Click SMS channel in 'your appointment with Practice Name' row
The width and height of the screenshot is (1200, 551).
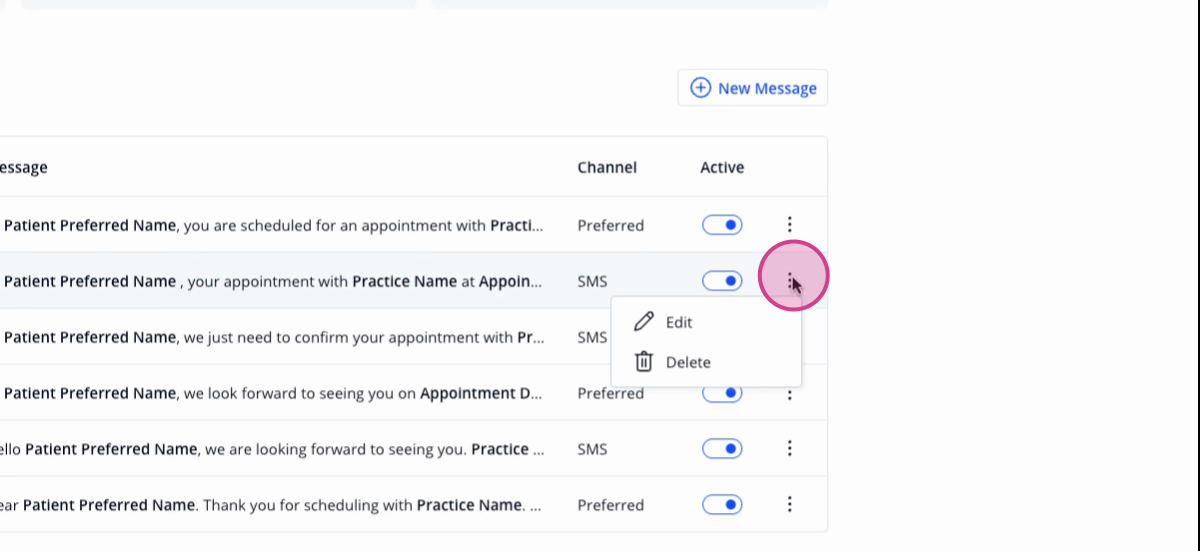coord(592,281)
